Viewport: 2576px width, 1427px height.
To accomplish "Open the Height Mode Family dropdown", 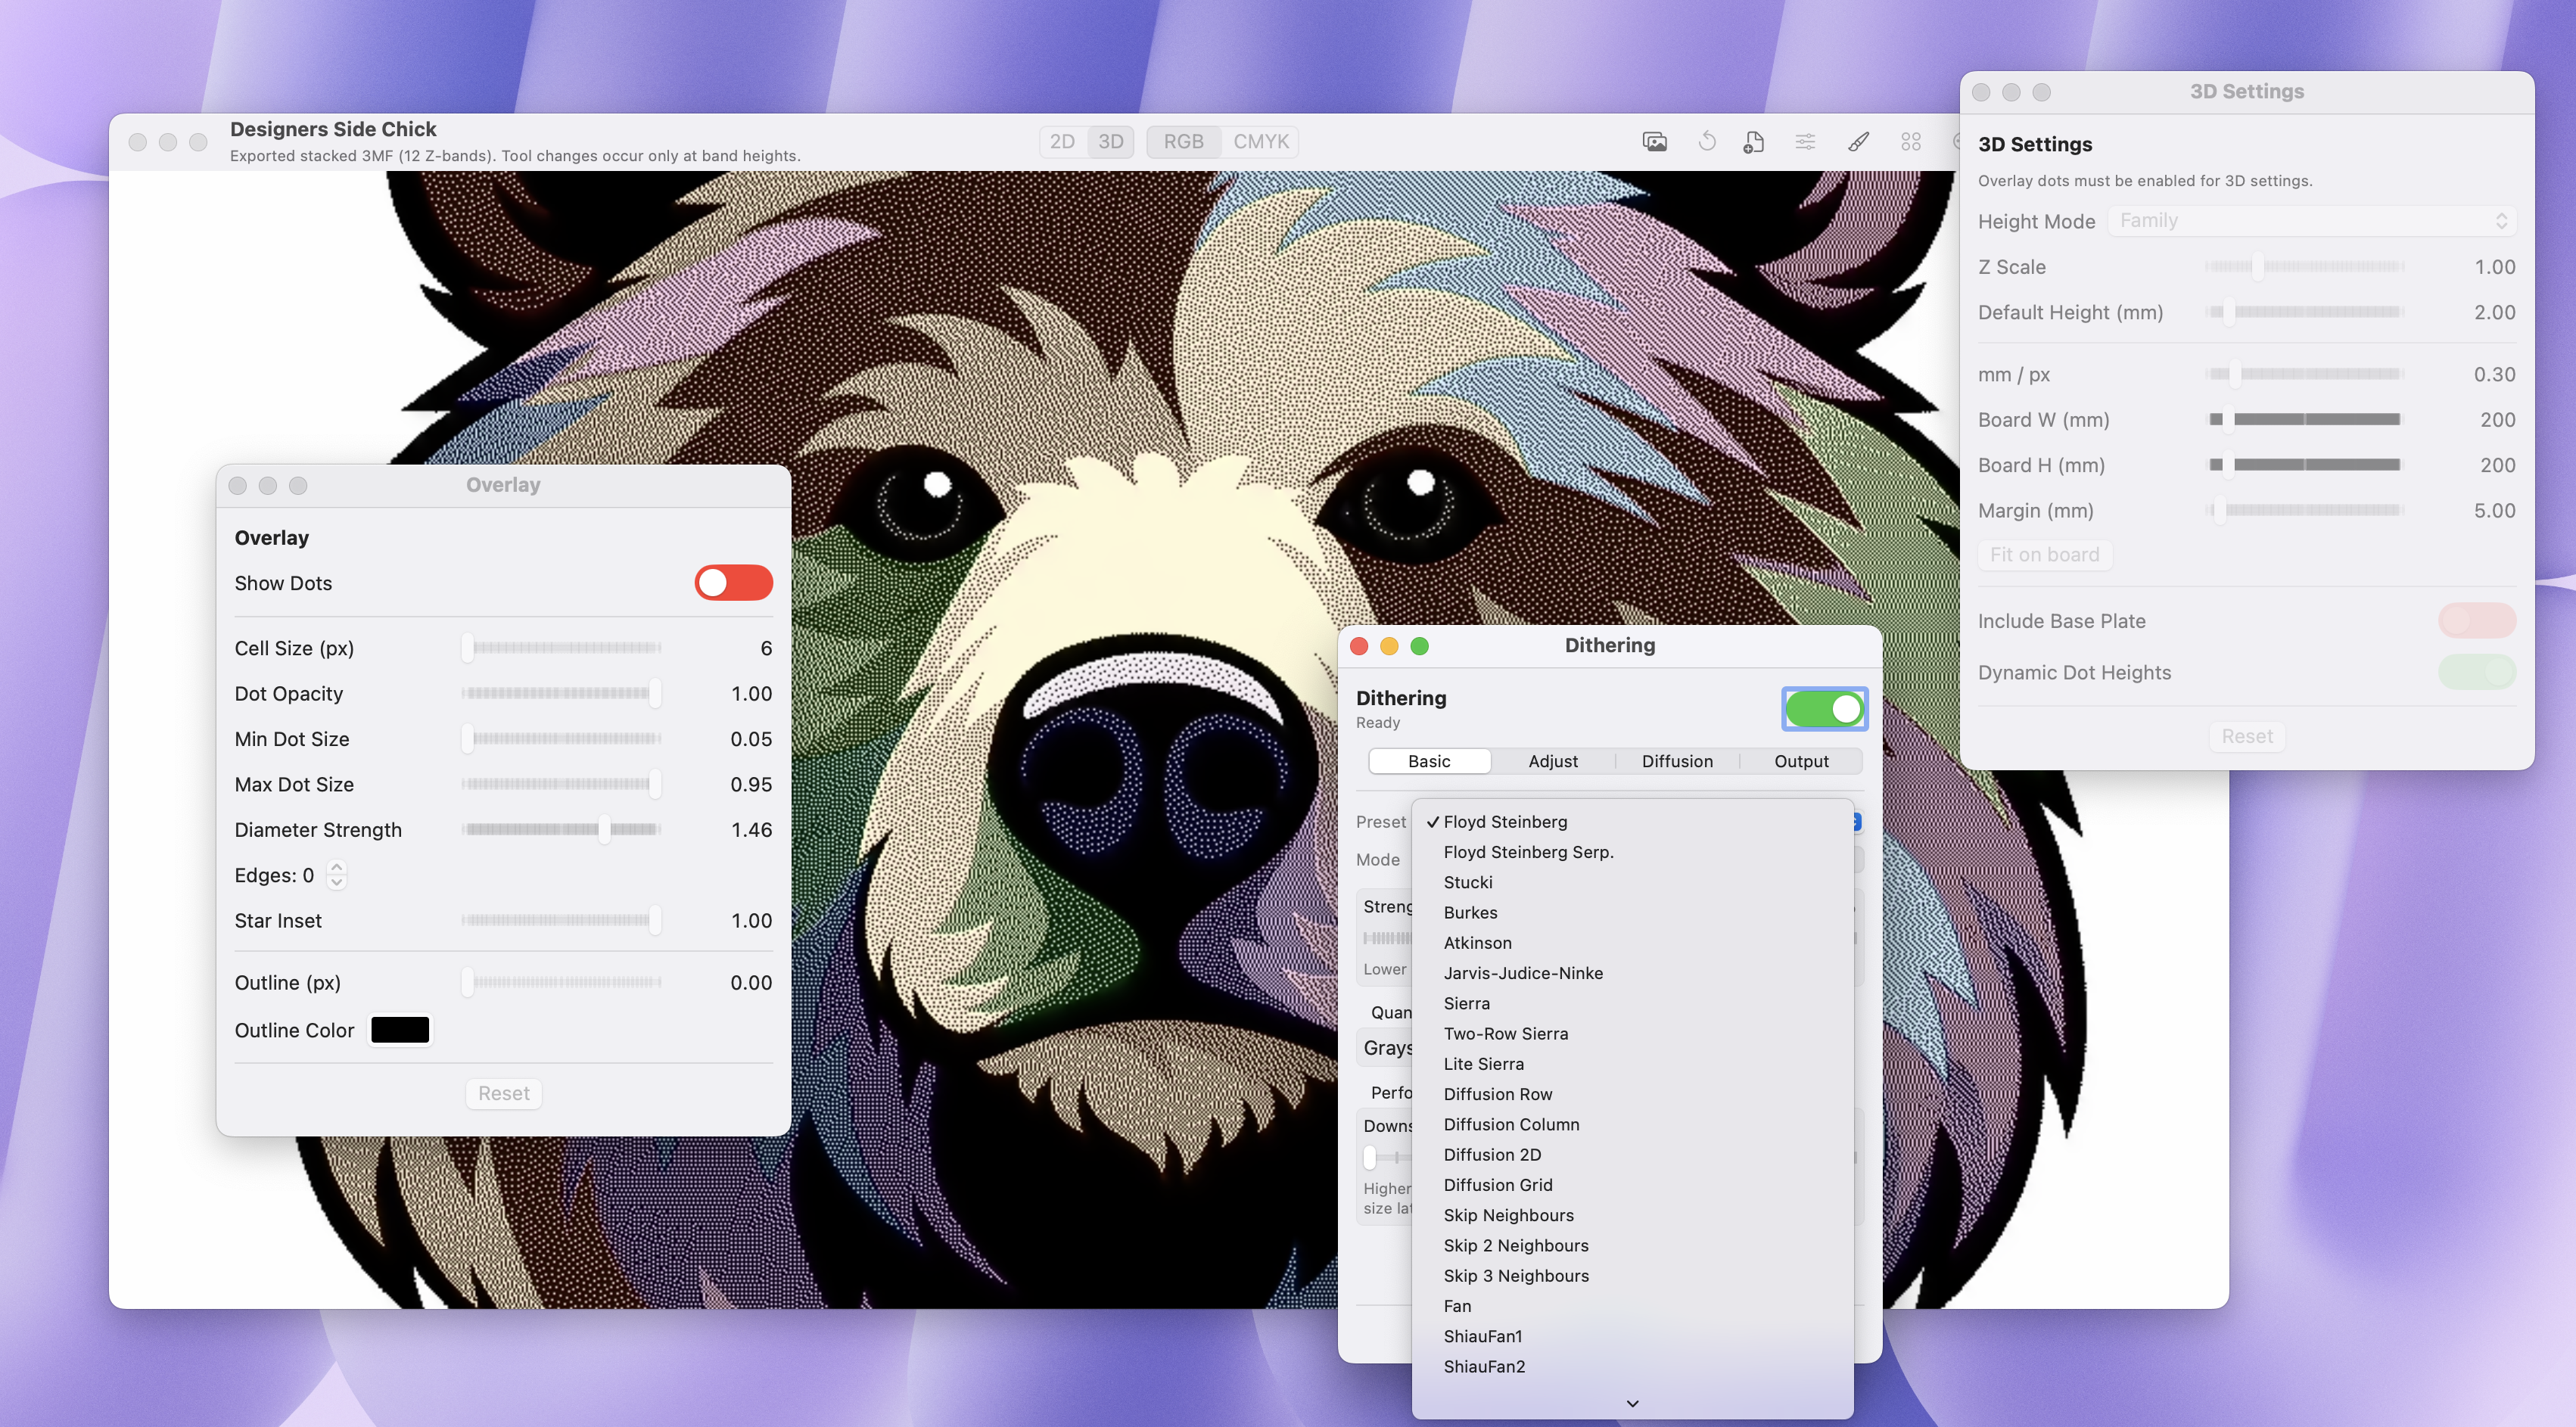I will tap(2311, 220).
